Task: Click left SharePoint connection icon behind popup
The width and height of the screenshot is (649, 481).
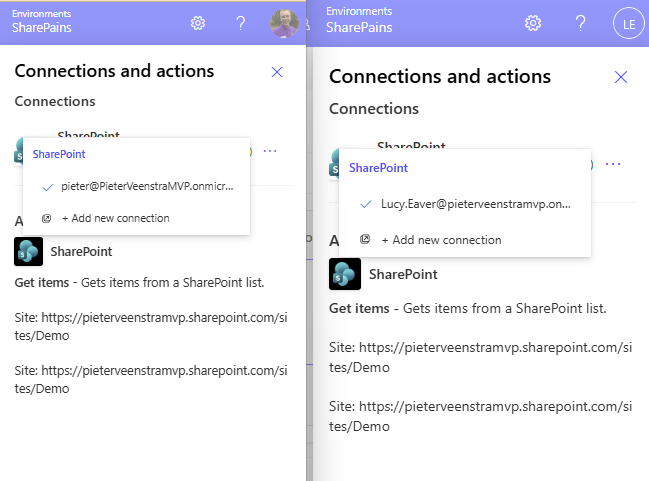Action: pyautogui.click(x=19, y=152)
